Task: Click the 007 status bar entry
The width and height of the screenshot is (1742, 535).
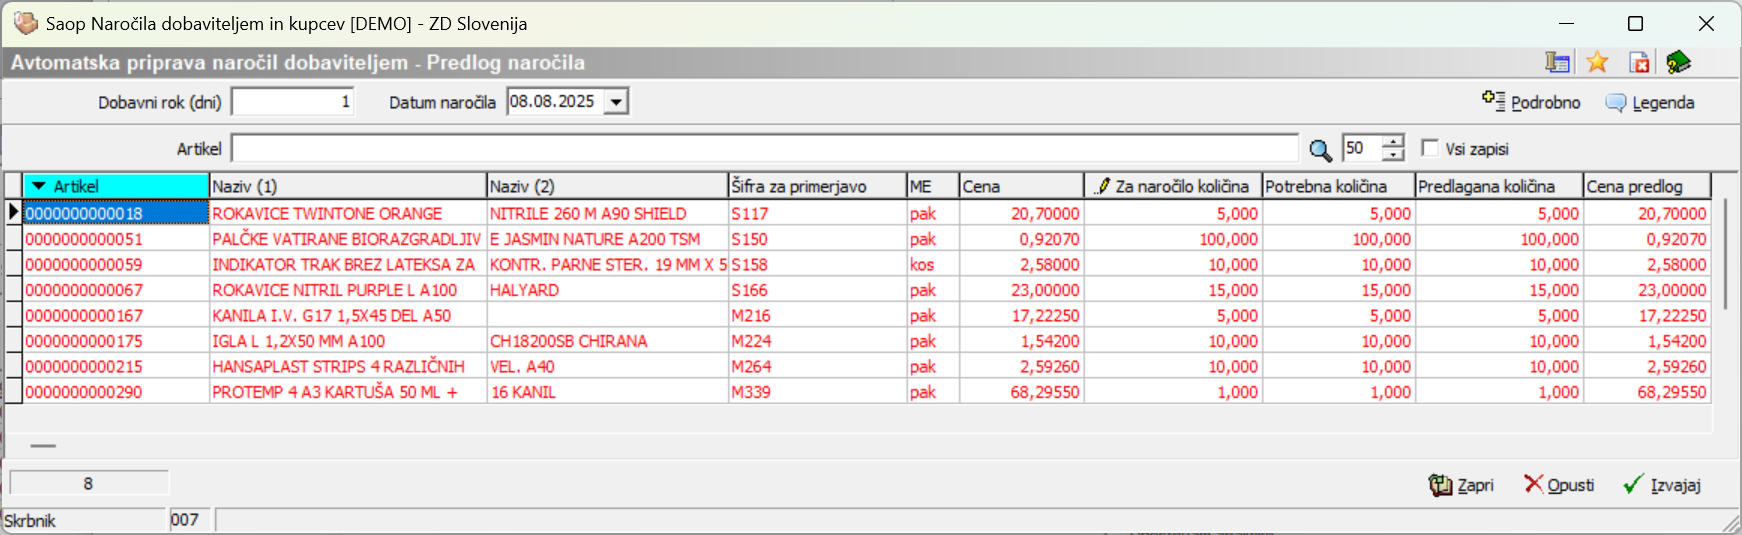Action: [191, 520]
